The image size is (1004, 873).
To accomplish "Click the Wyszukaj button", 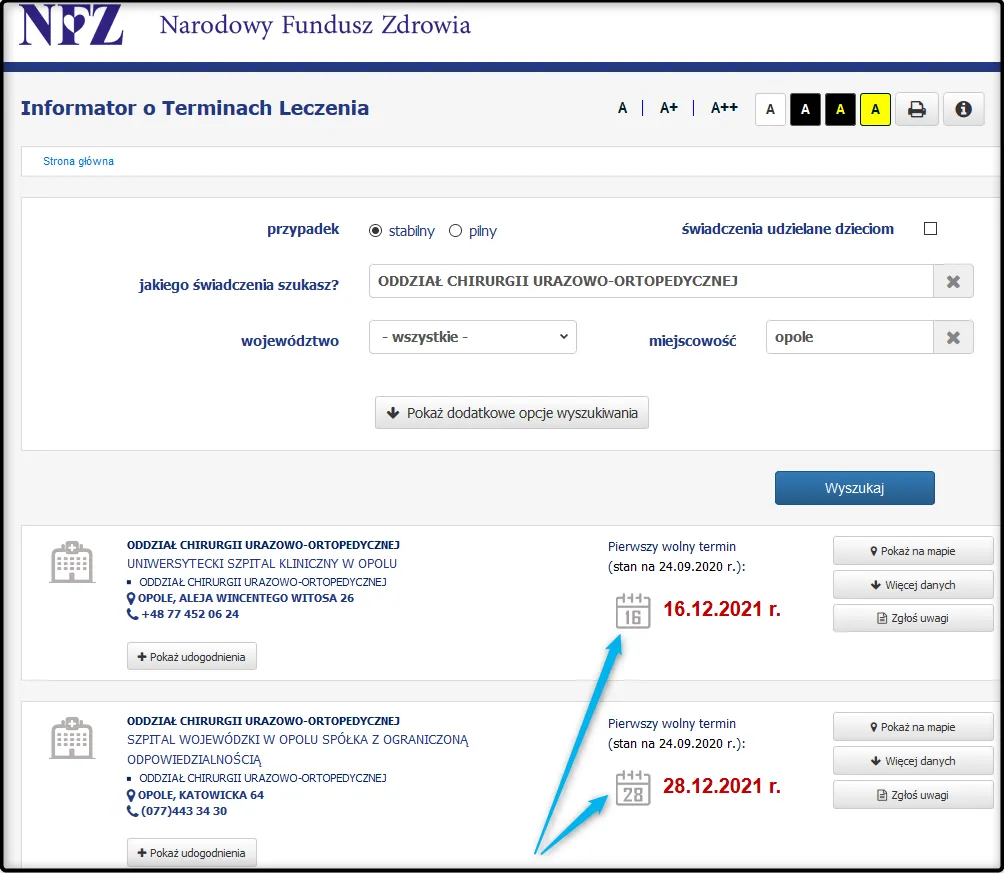I will (x=854, y=488).
